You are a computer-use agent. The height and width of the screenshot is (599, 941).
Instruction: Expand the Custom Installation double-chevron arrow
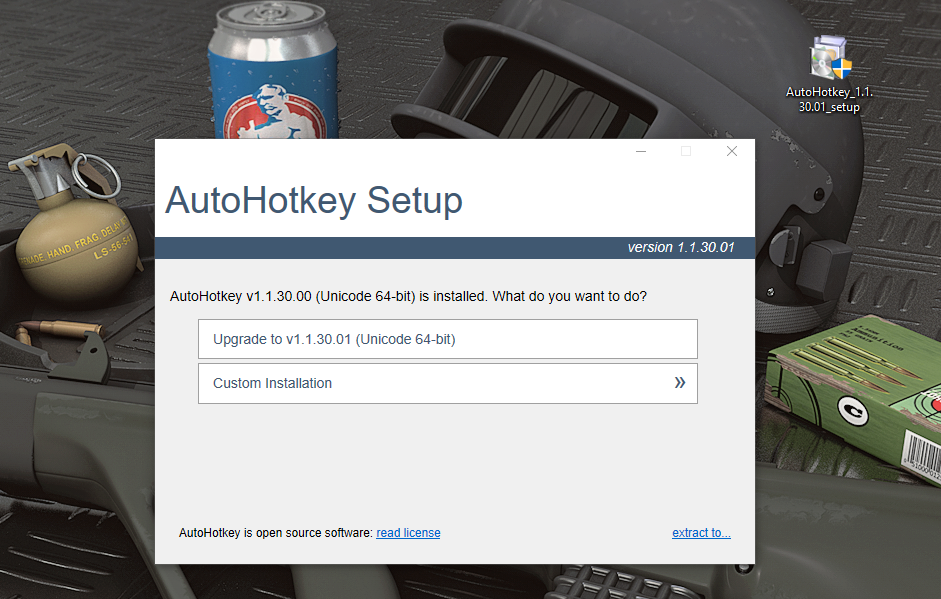coord(679,383)
